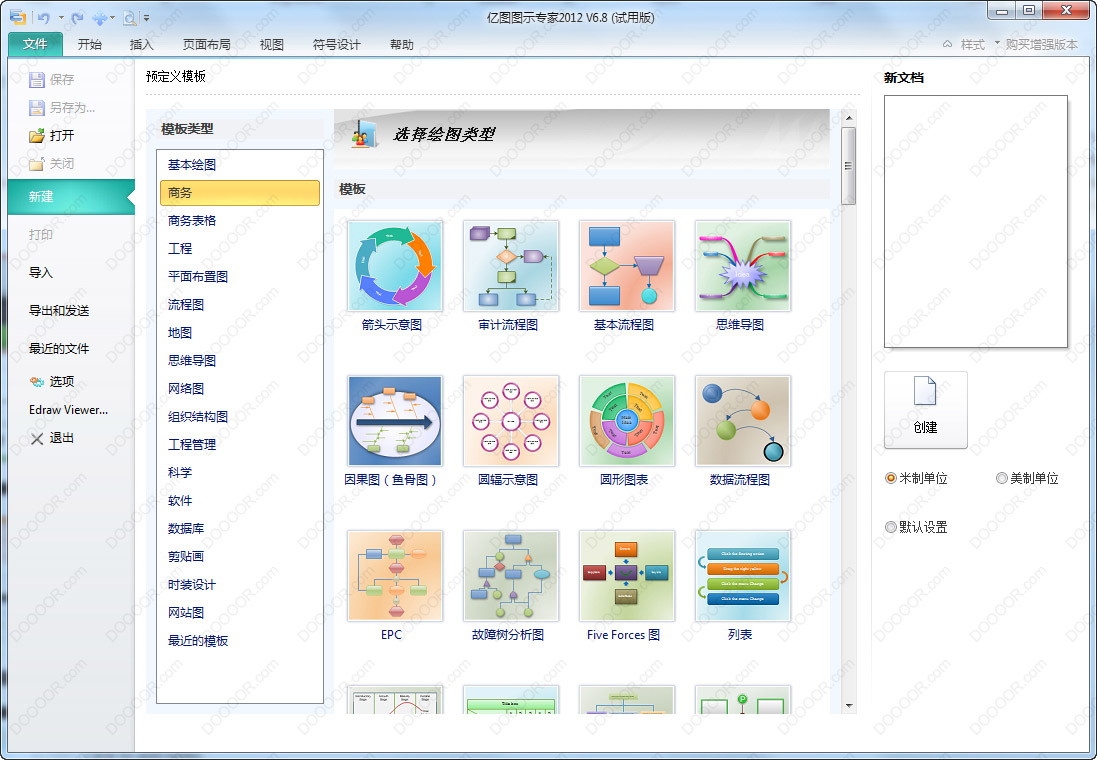
Task: Click 退出 to exit application
Action: tap(52, 437)
